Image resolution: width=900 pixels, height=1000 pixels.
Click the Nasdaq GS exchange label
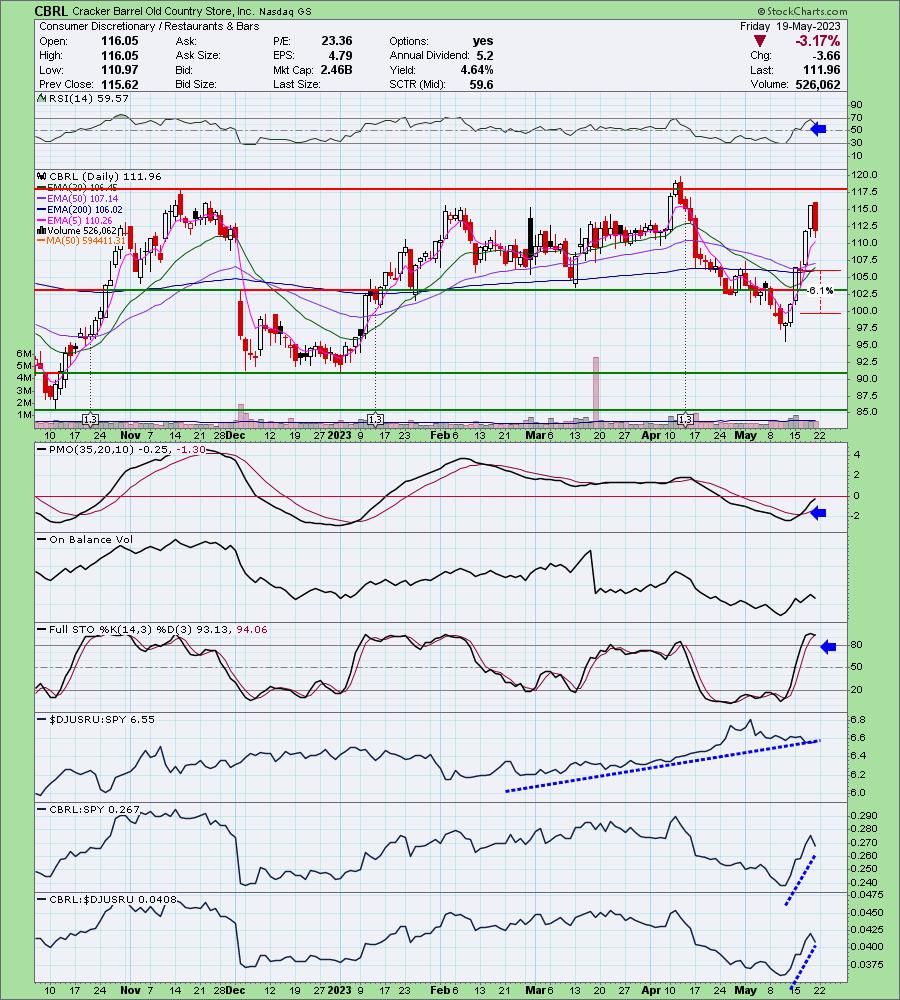coord(284,11)
